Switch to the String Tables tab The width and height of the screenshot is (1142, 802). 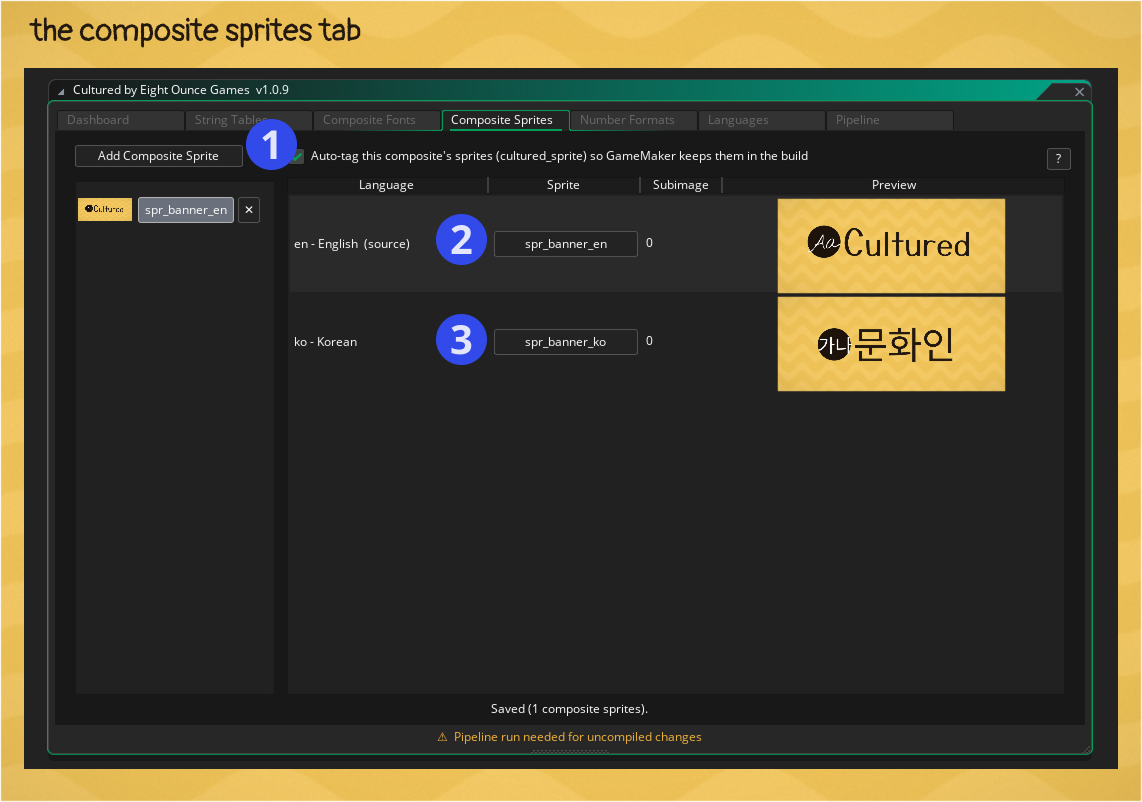pos(248,120)
